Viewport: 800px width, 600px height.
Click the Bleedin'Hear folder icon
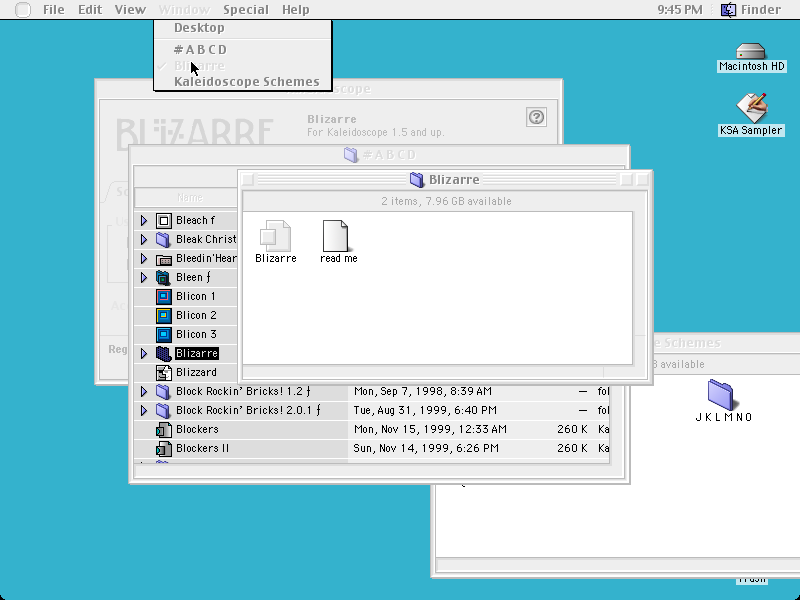pyautogui.click(x=163, y=259)
